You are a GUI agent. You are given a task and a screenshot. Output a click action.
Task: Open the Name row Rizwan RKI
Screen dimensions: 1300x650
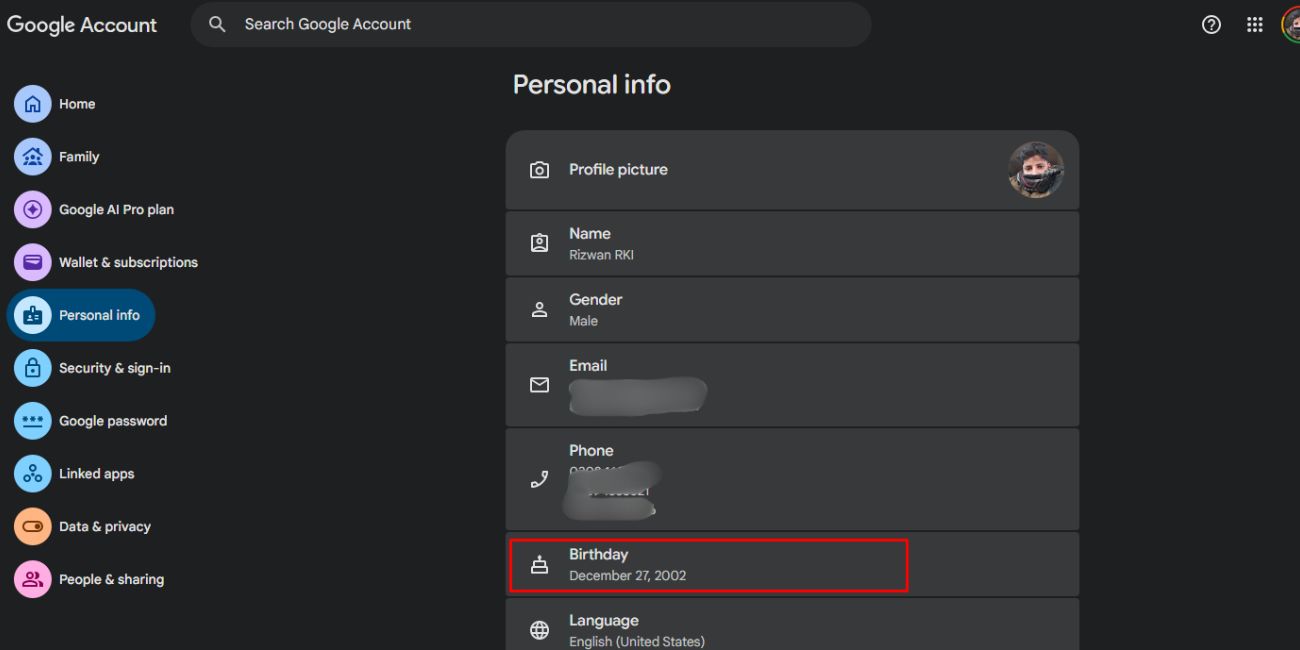pos(792,243)
